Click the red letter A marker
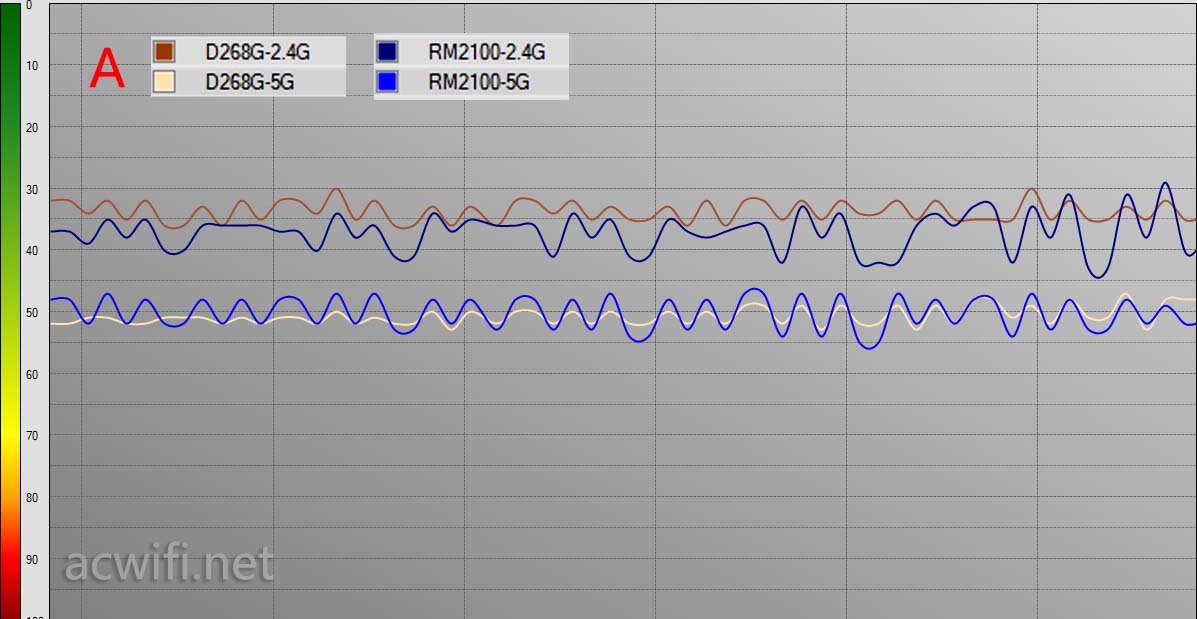 point(107,70)
